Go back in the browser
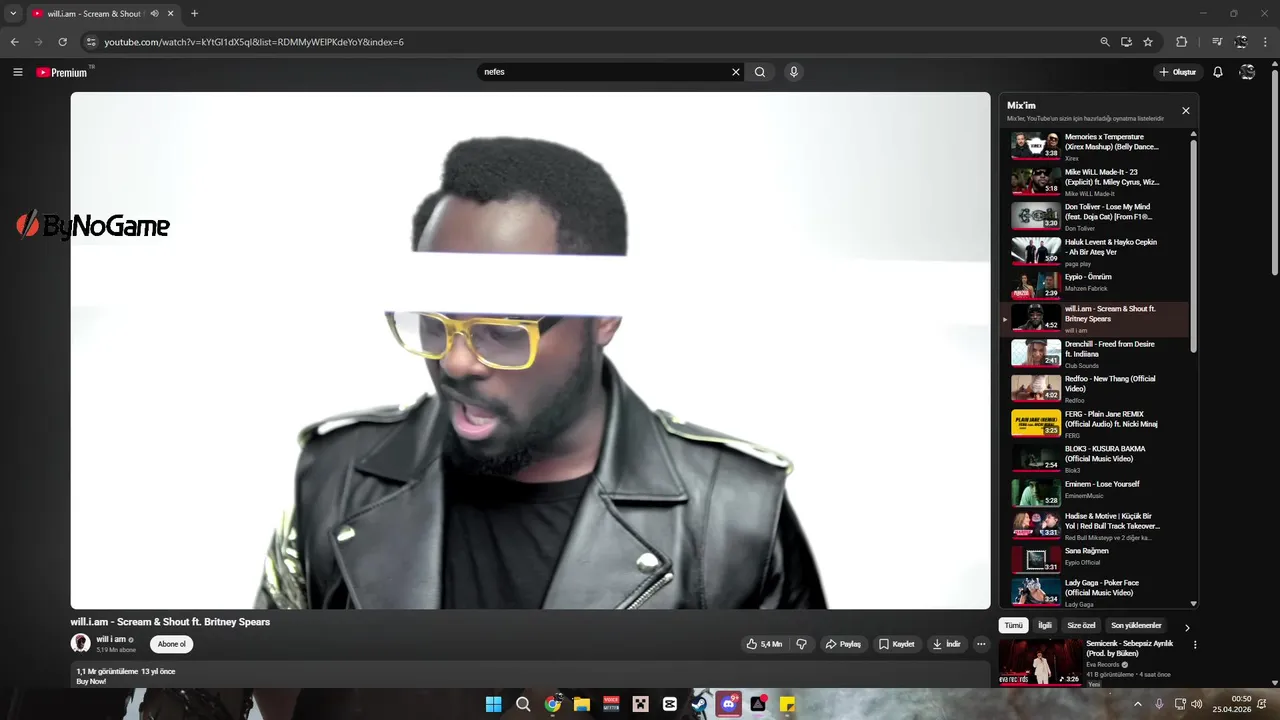 (x=15, y=42)
